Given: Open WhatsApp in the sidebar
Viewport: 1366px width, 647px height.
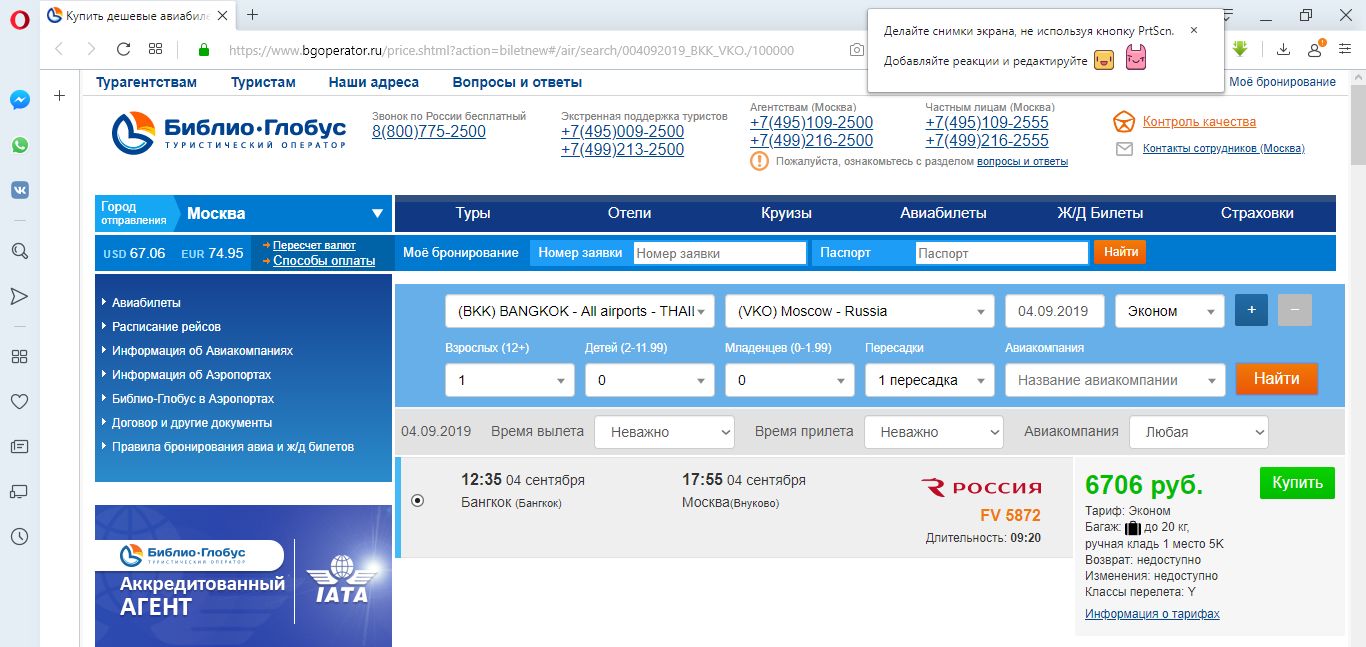Looking at the screenshot, I should click(19, 145).
